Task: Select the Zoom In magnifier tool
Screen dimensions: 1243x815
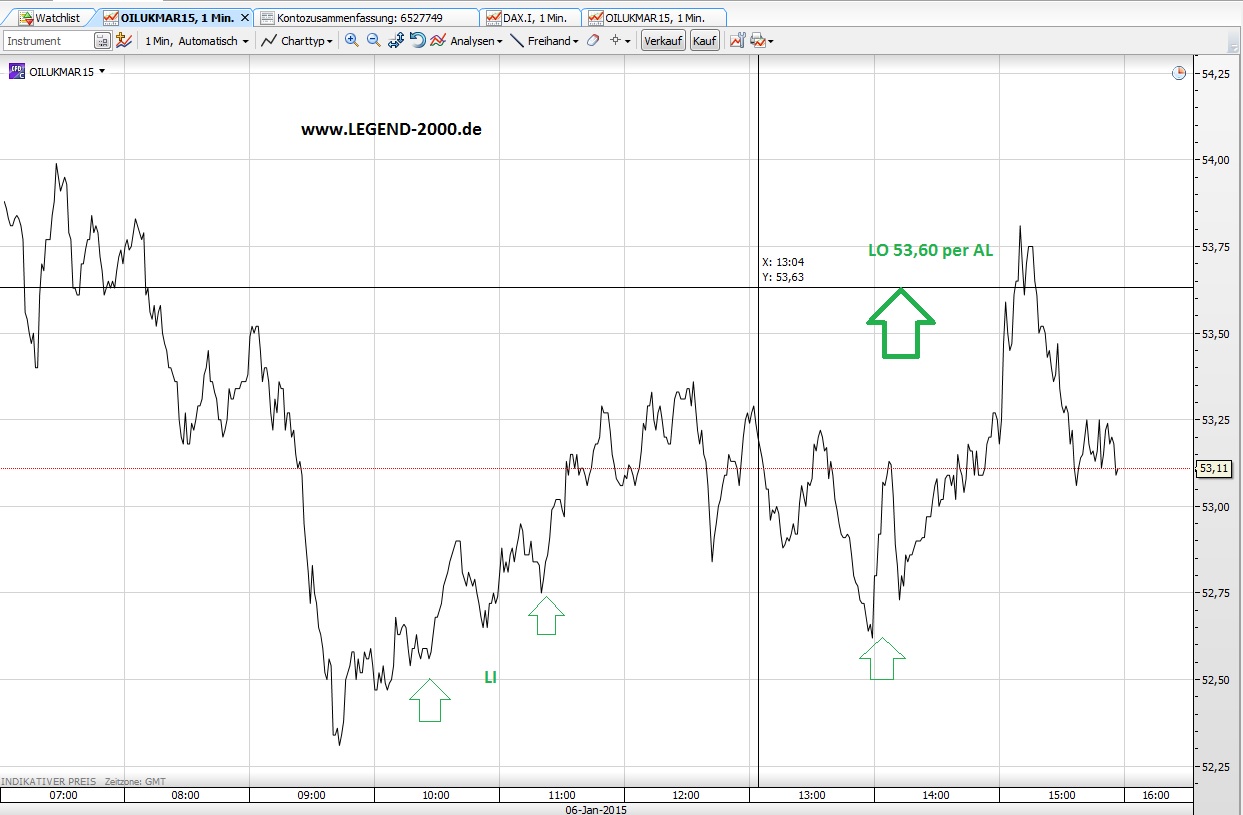Action: (x=350, y=40)
